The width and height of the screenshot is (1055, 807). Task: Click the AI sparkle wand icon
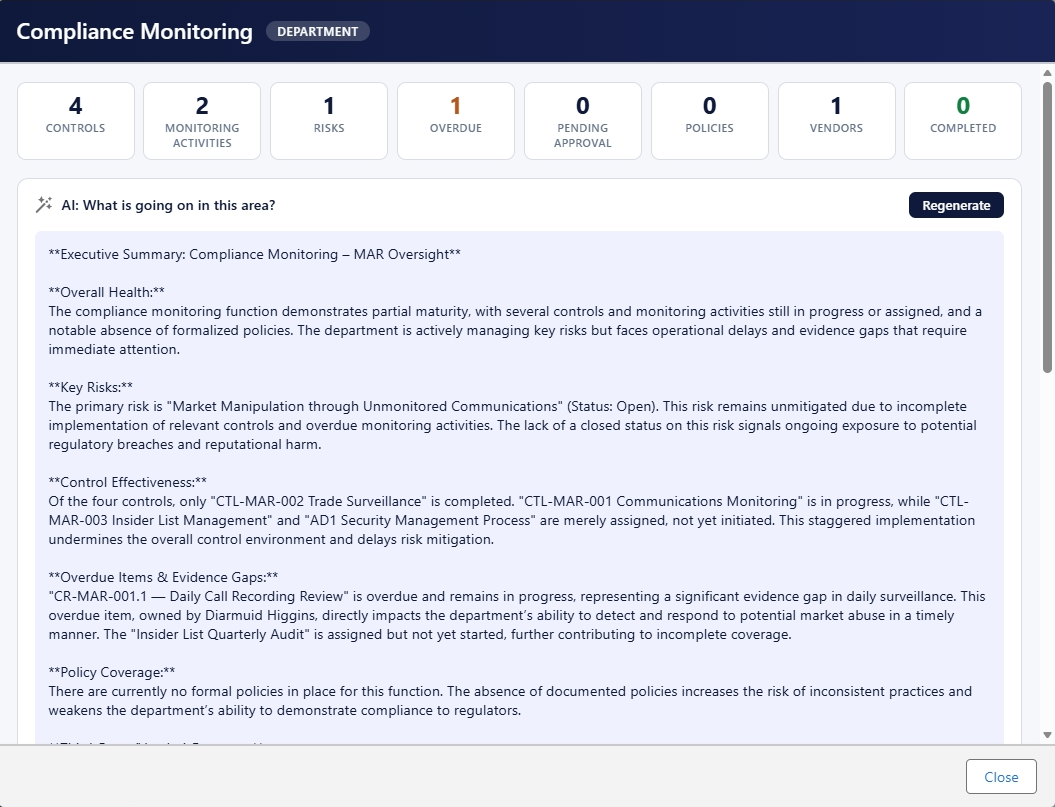tap(44, 205)
